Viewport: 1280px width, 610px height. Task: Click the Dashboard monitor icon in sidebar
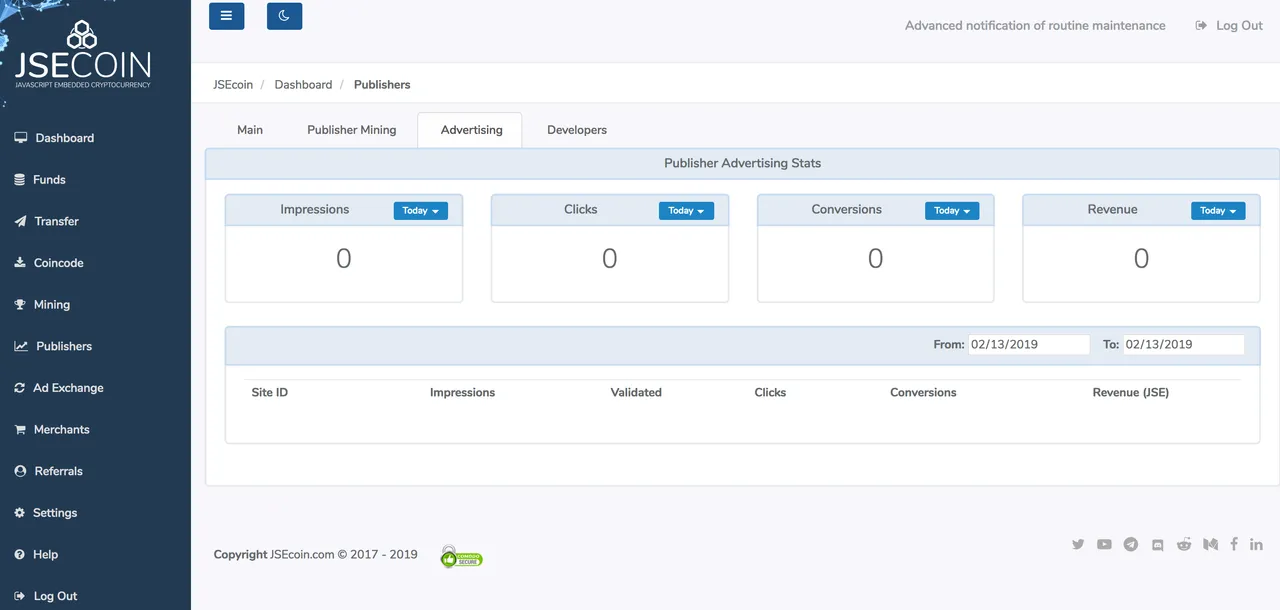click(x=21, y=138)
